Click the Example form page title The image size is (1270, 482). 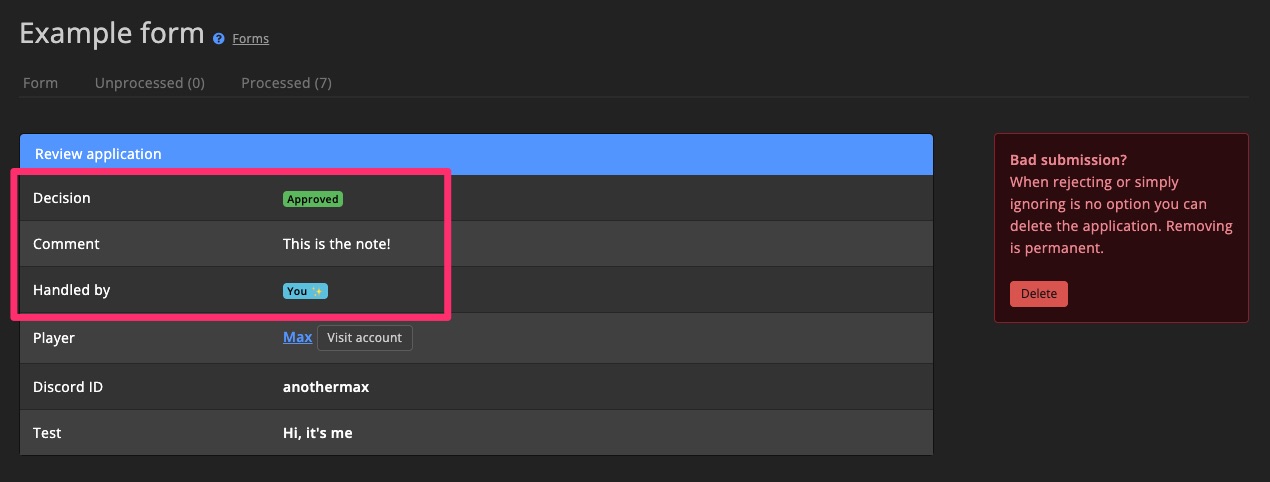[112, 33]
